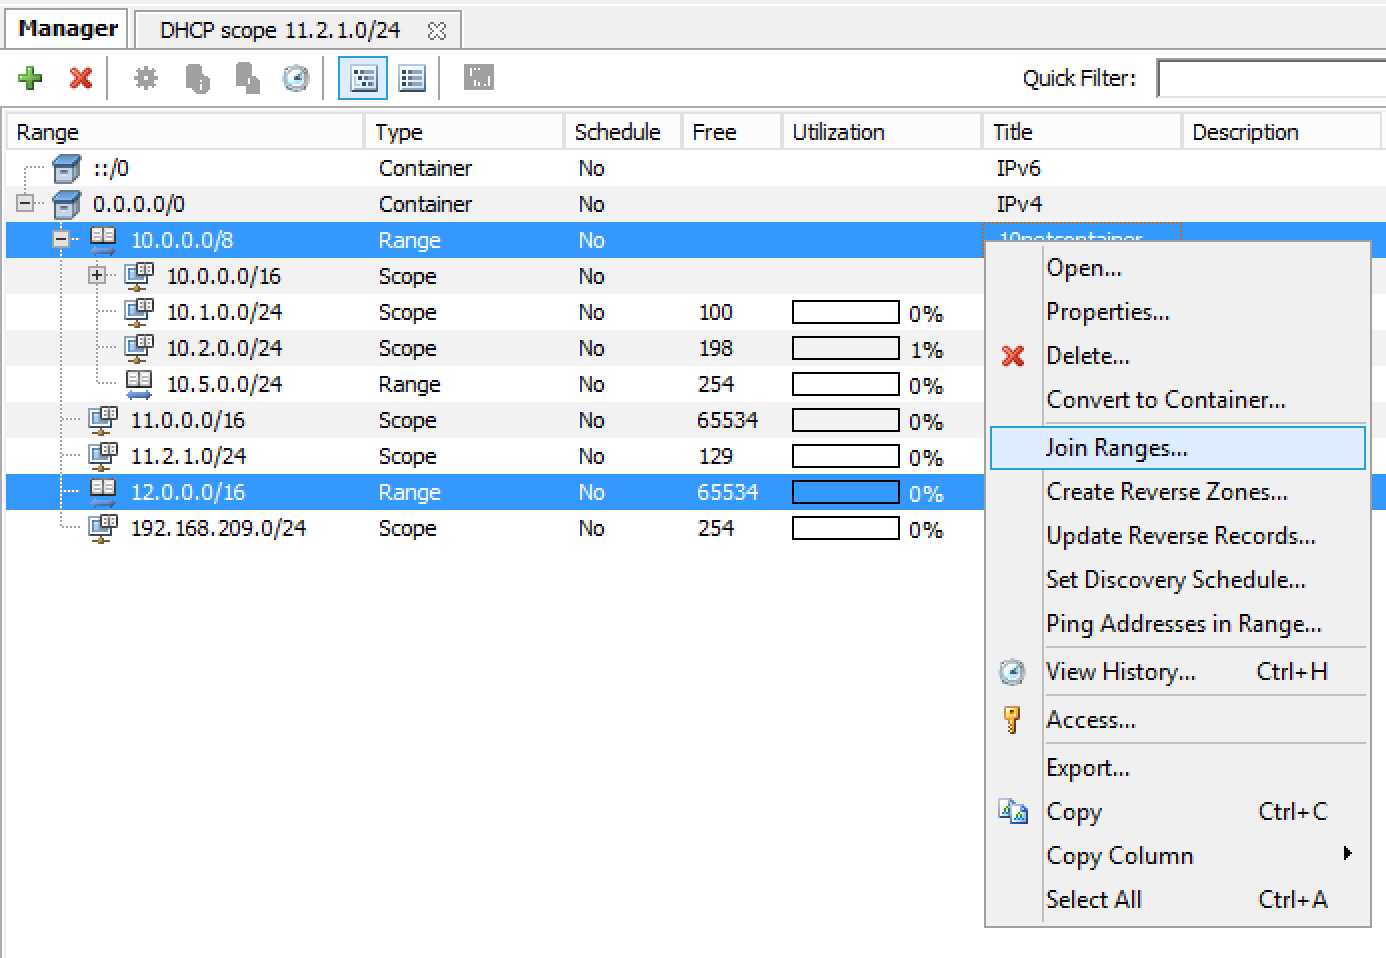Viewport: 1386px width, 958px height.
Task: Switch to the Manager tab
Action: (x=68, y=29)
